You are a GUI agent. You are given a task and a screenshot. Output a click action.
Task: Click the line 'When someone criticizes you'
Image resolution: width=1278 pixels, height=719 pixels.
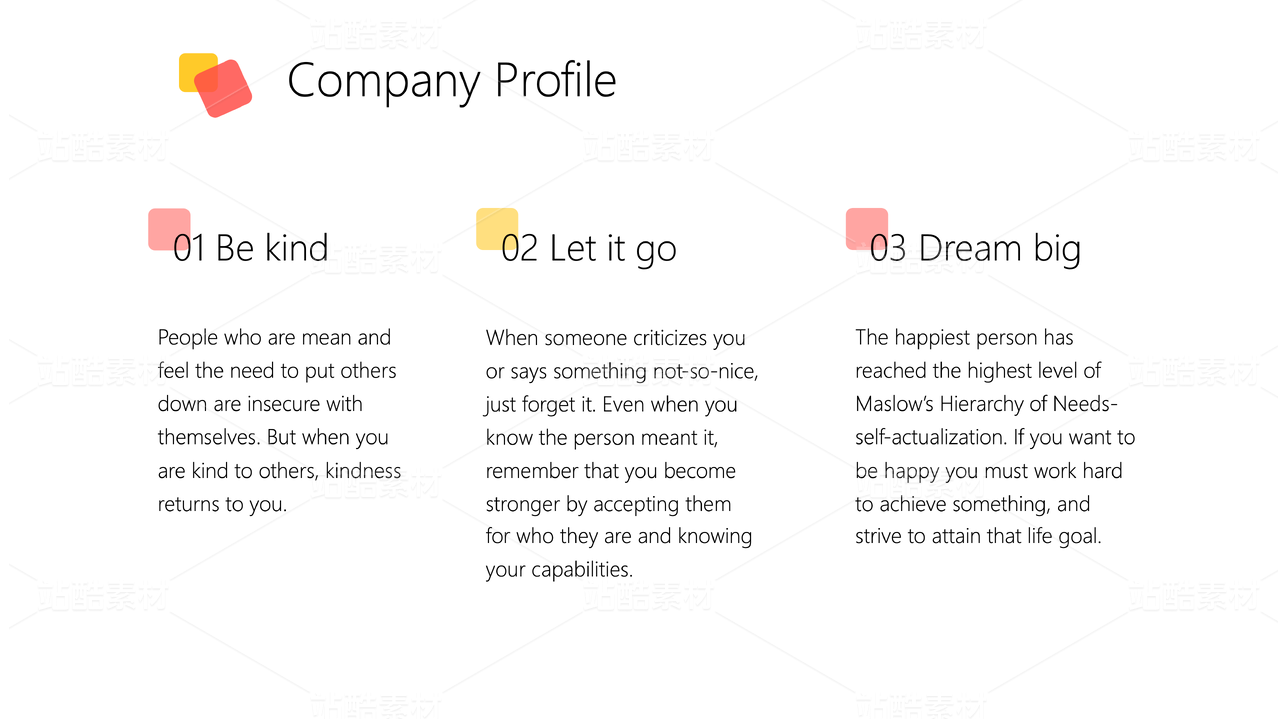click(616, 338)
